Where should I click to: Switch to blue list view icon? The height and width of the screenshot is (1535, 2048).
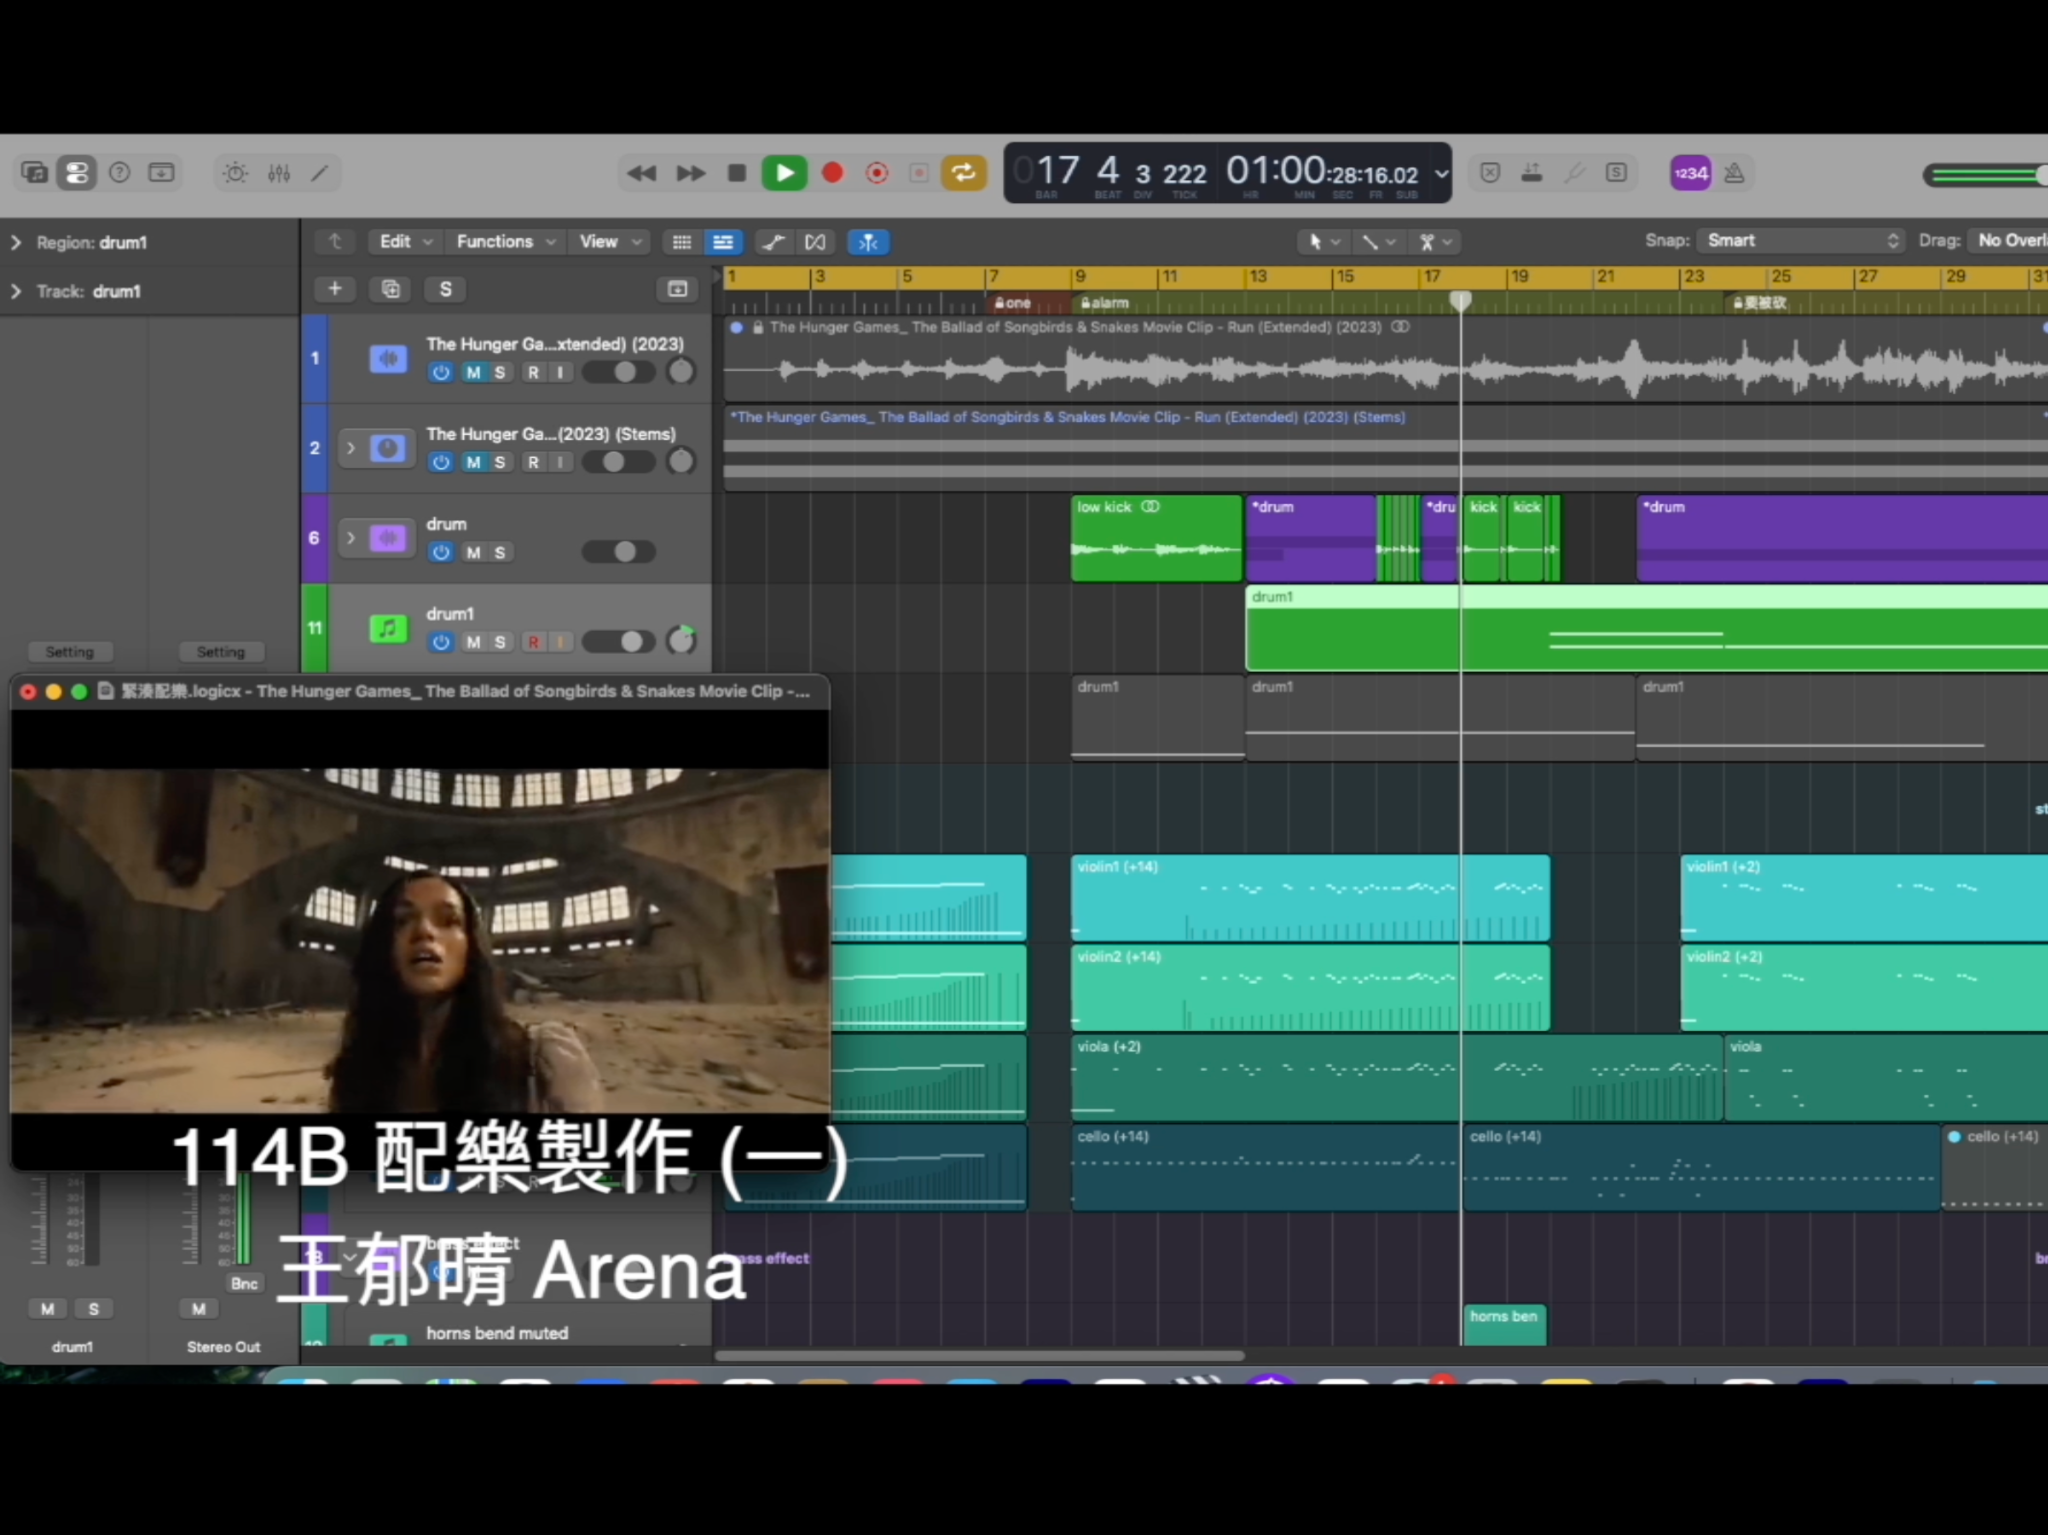point(722,242)
